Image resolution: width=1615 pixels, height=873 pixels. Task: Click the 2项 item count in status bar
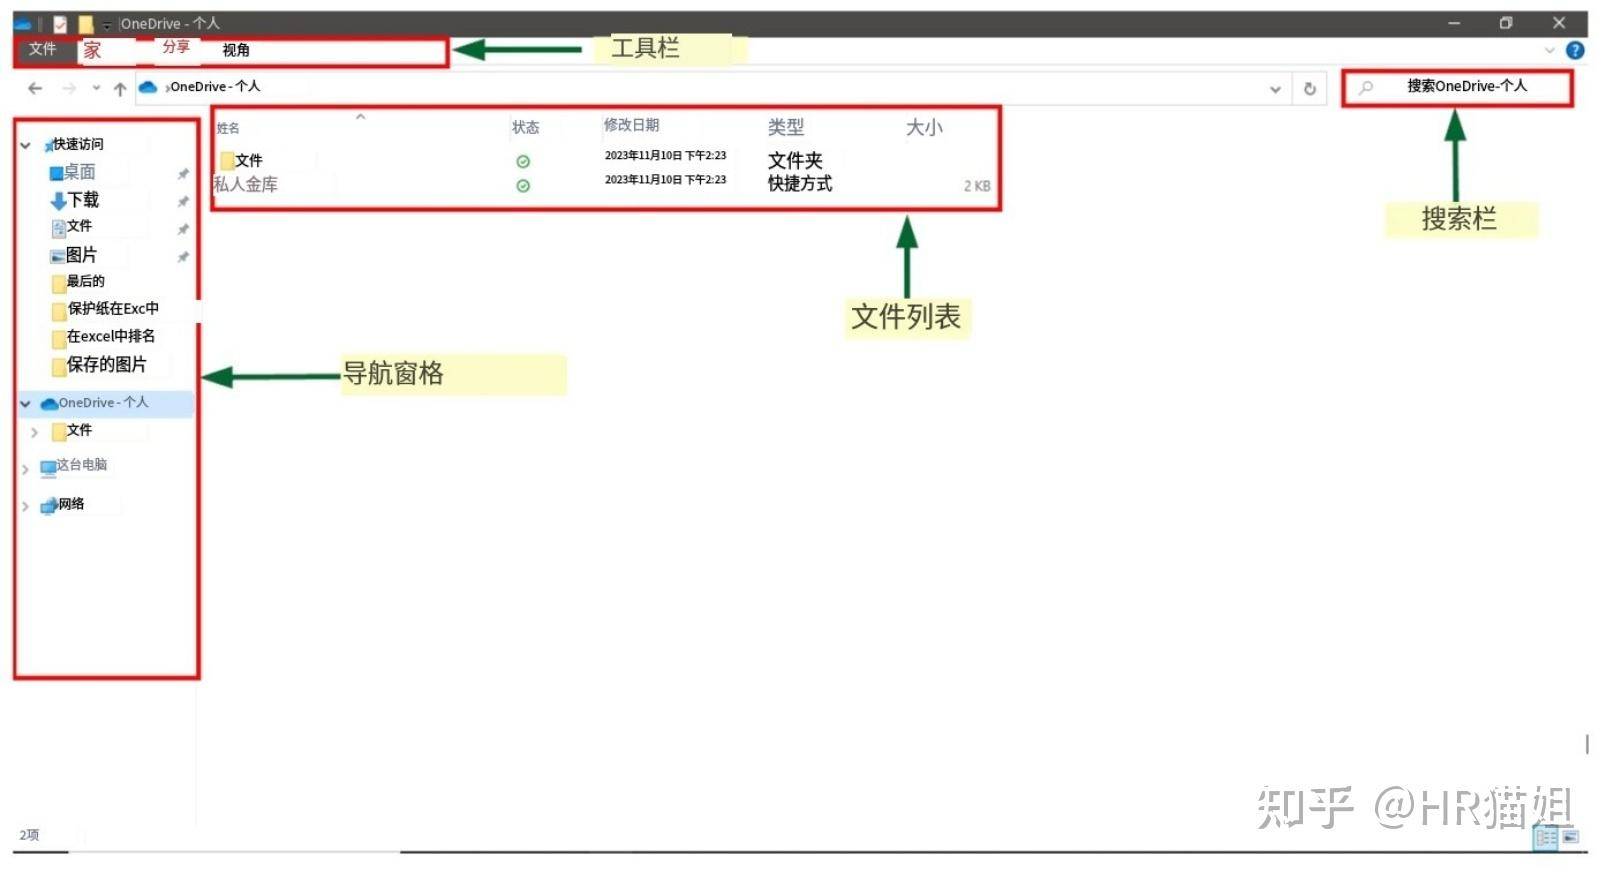(29, 835)
